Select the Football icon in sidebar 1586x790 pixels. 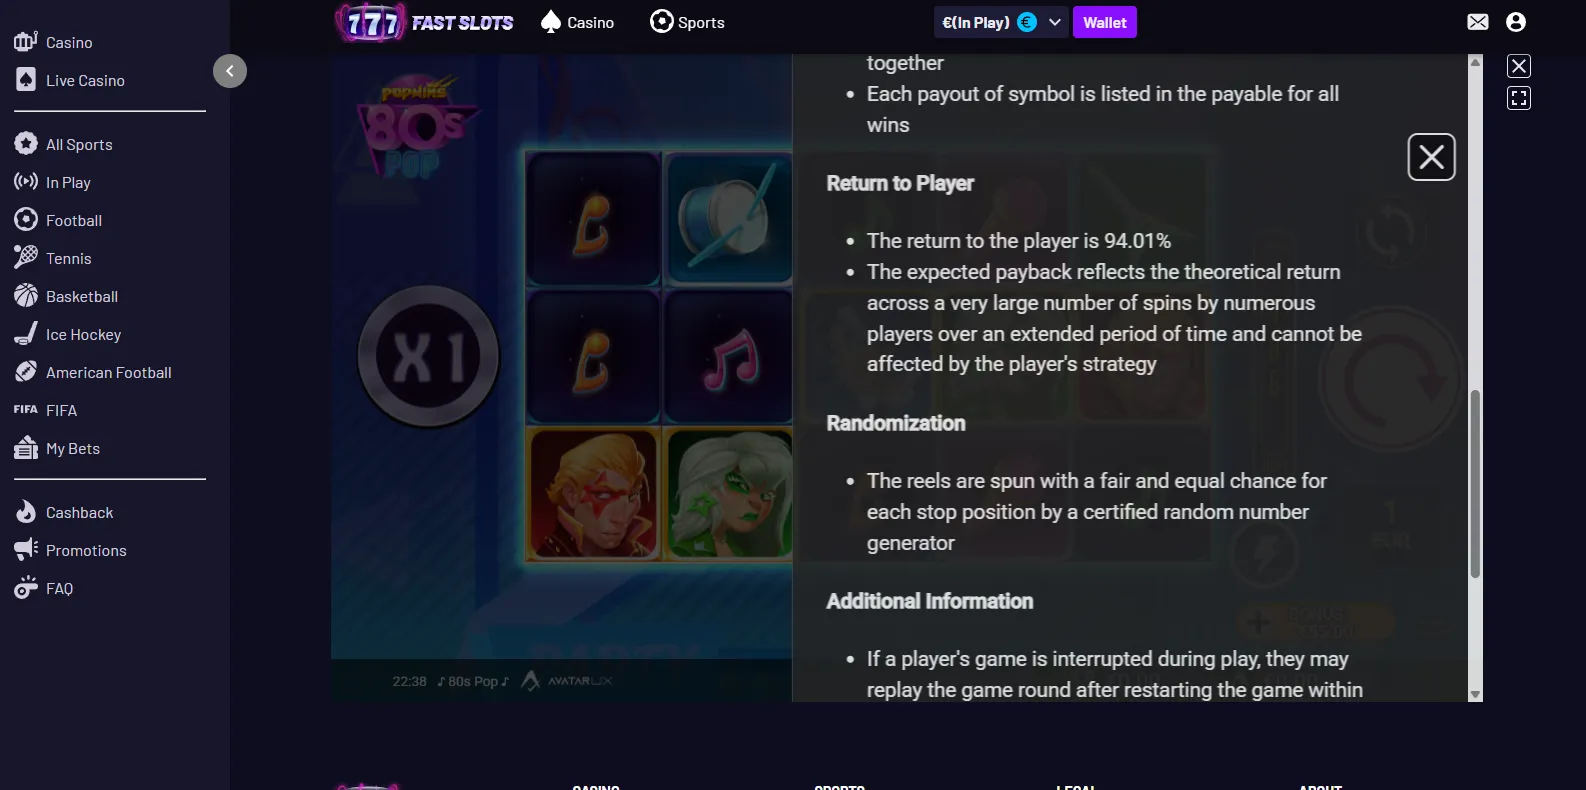[26, 220]
